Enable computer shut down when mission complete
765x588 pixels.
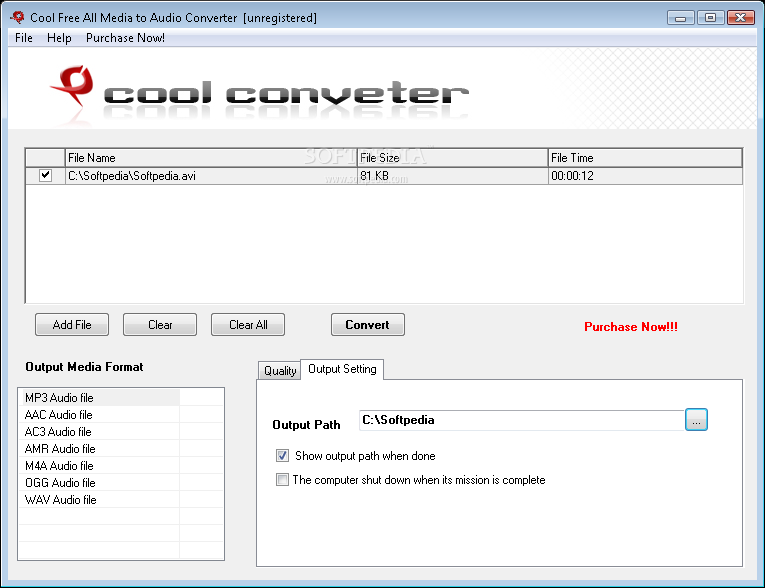pyautogui.click(x=282, y=480)
